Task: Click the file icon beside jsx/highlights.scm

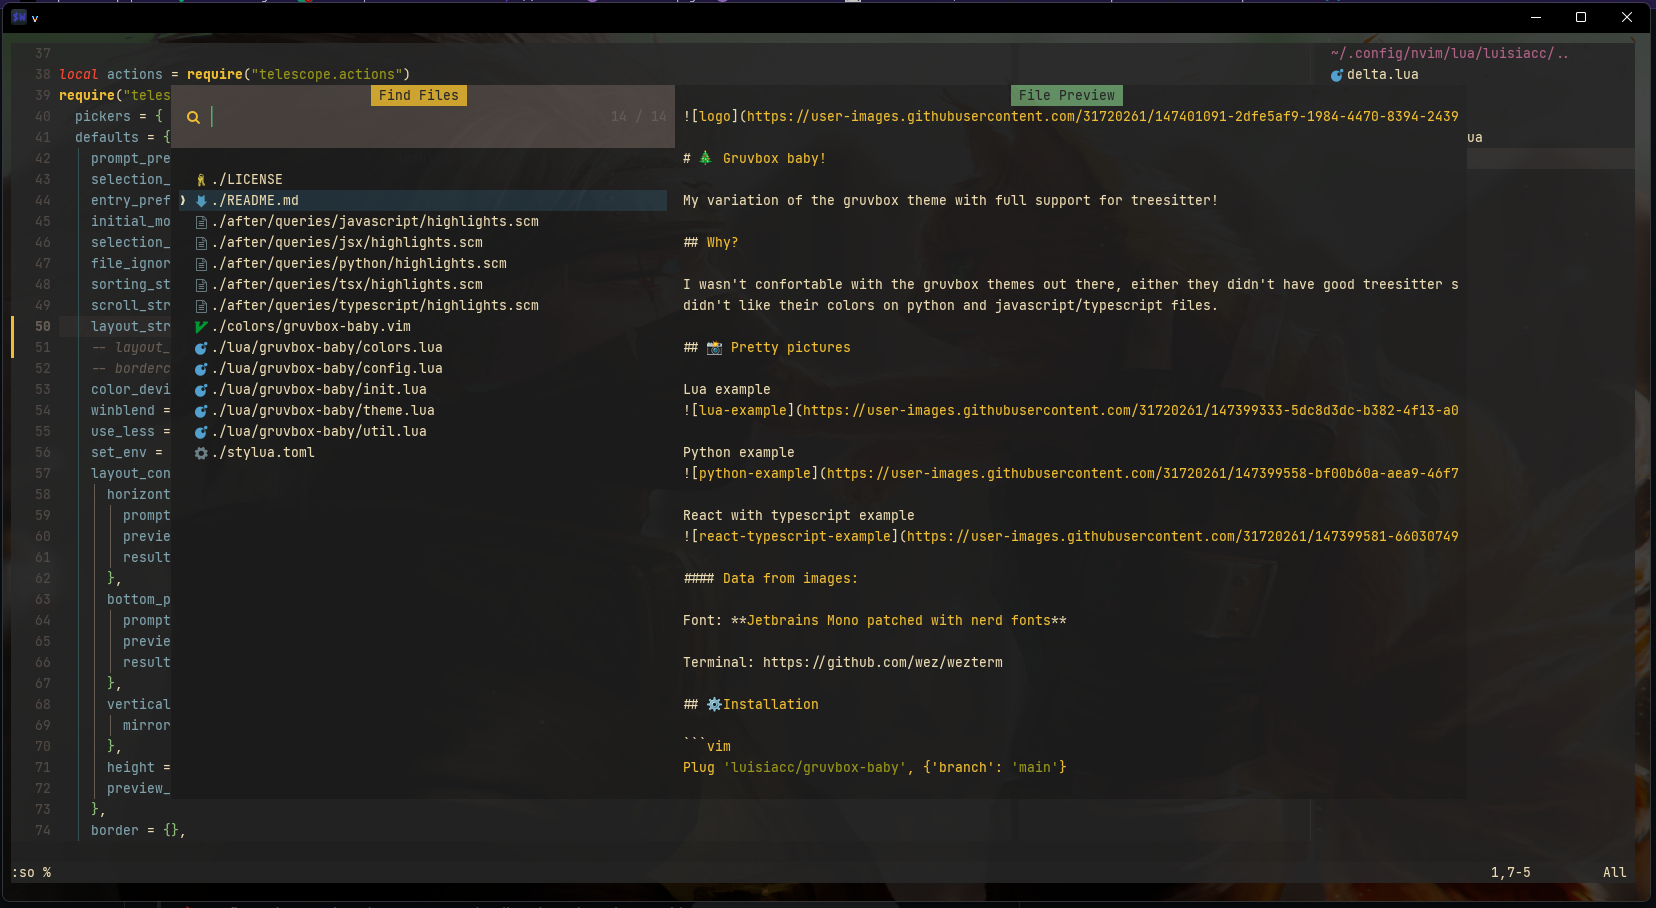Action: [201, 243]
